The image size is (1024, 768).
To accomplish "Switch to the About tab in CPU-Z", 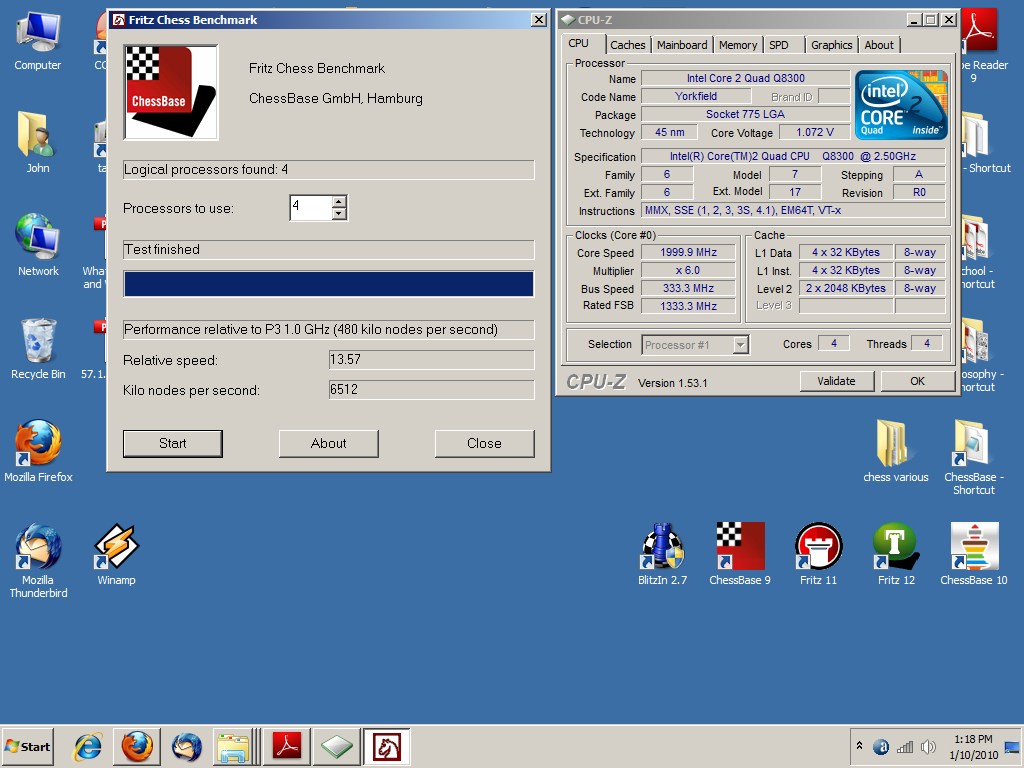I will click(879, 45).
